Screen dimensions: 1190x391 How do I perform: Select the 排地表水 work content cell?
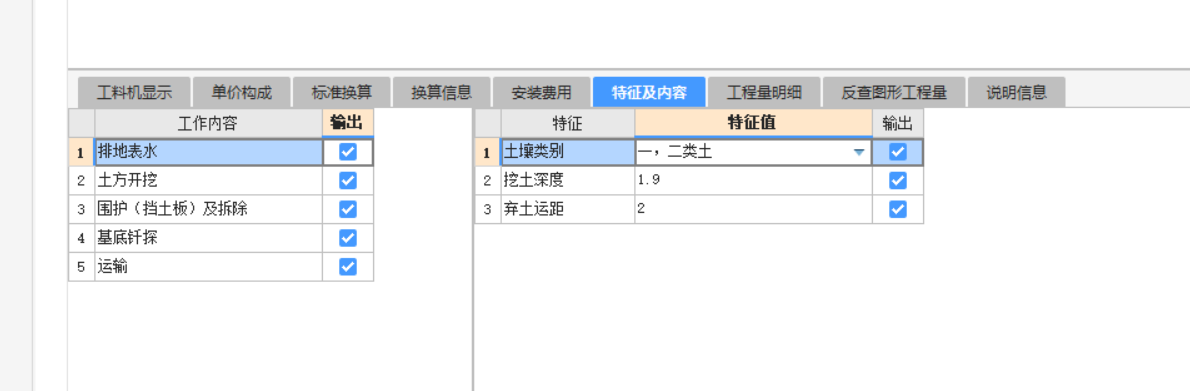tap(208, 152)
